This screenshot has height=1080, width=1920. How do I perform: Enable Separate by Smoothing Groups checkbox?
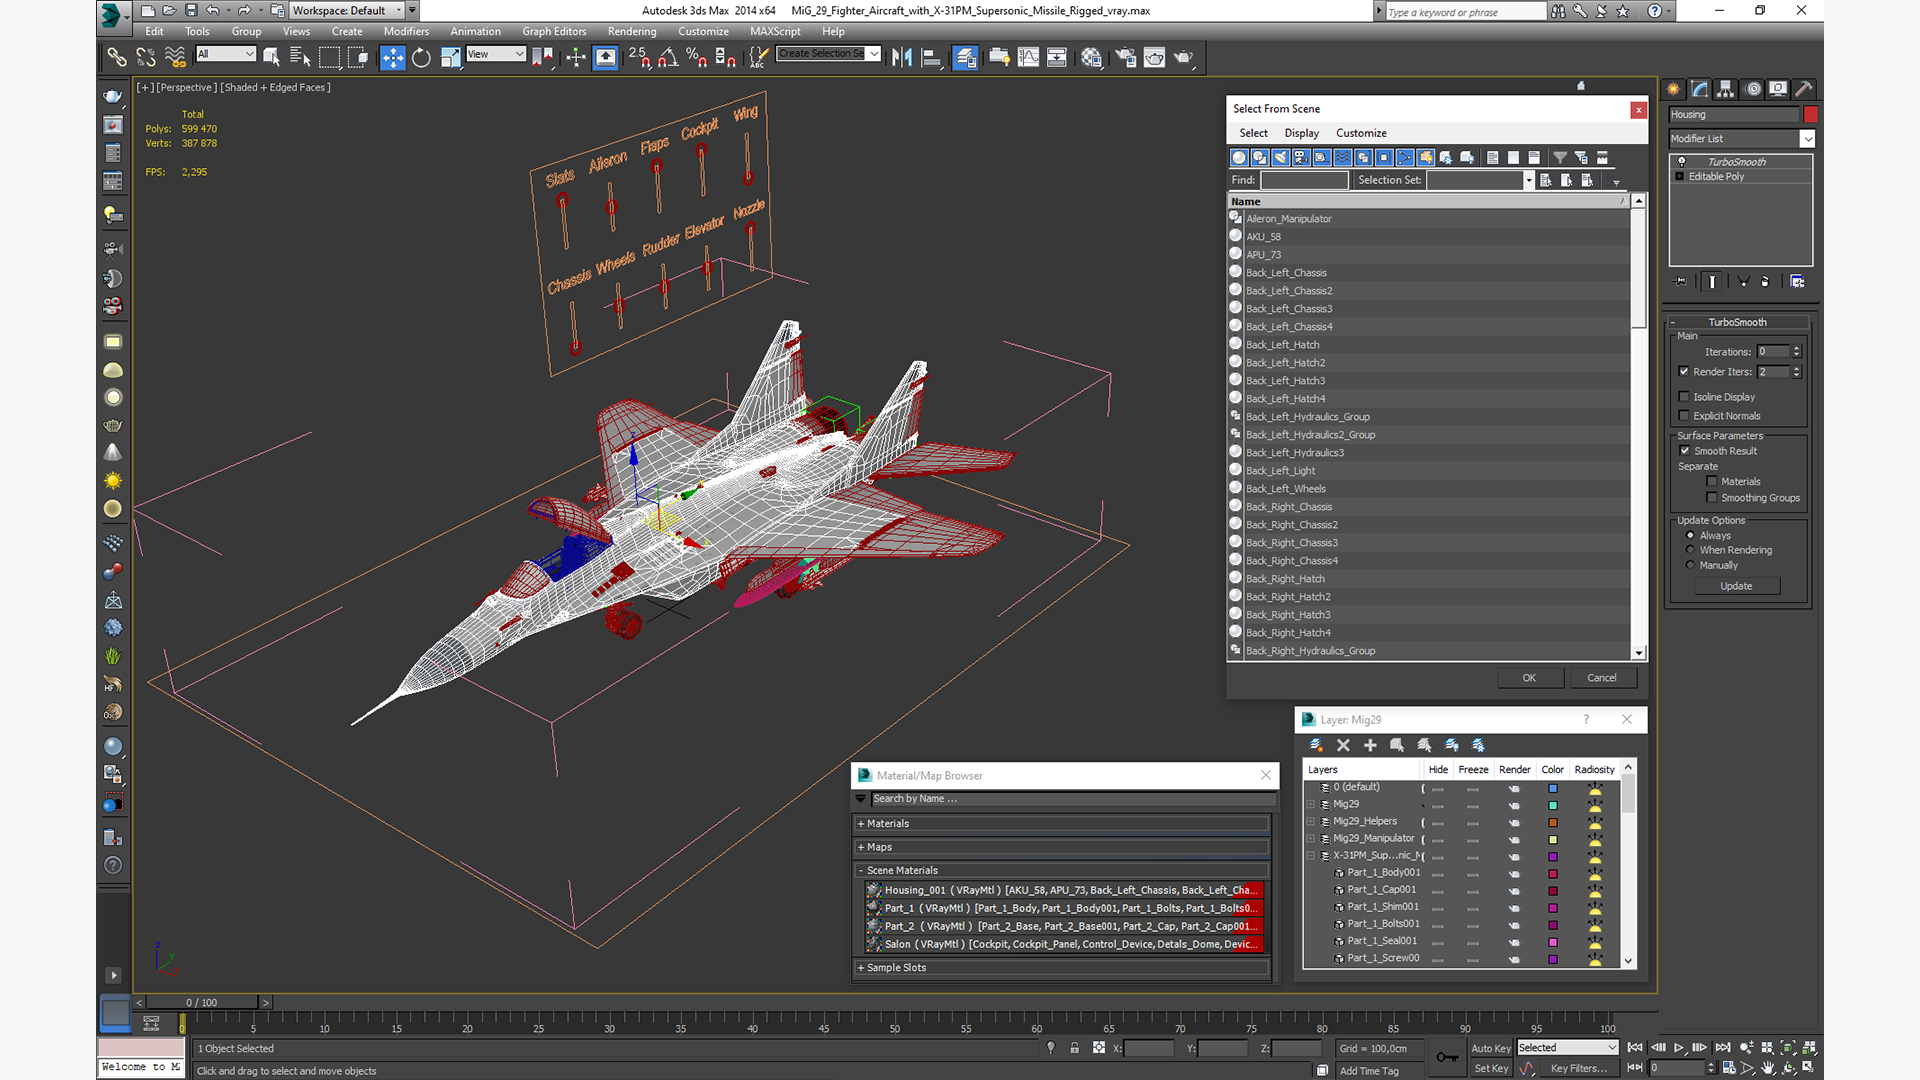[x=1712, y=498]
